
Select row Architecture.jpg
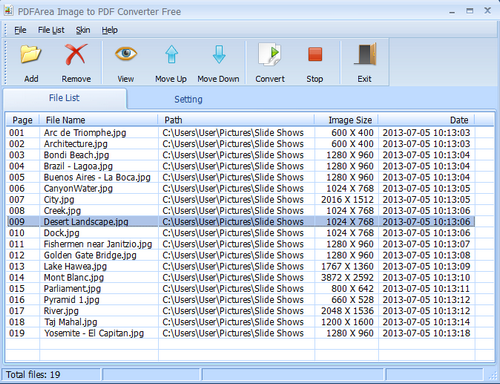pos(241,144)
